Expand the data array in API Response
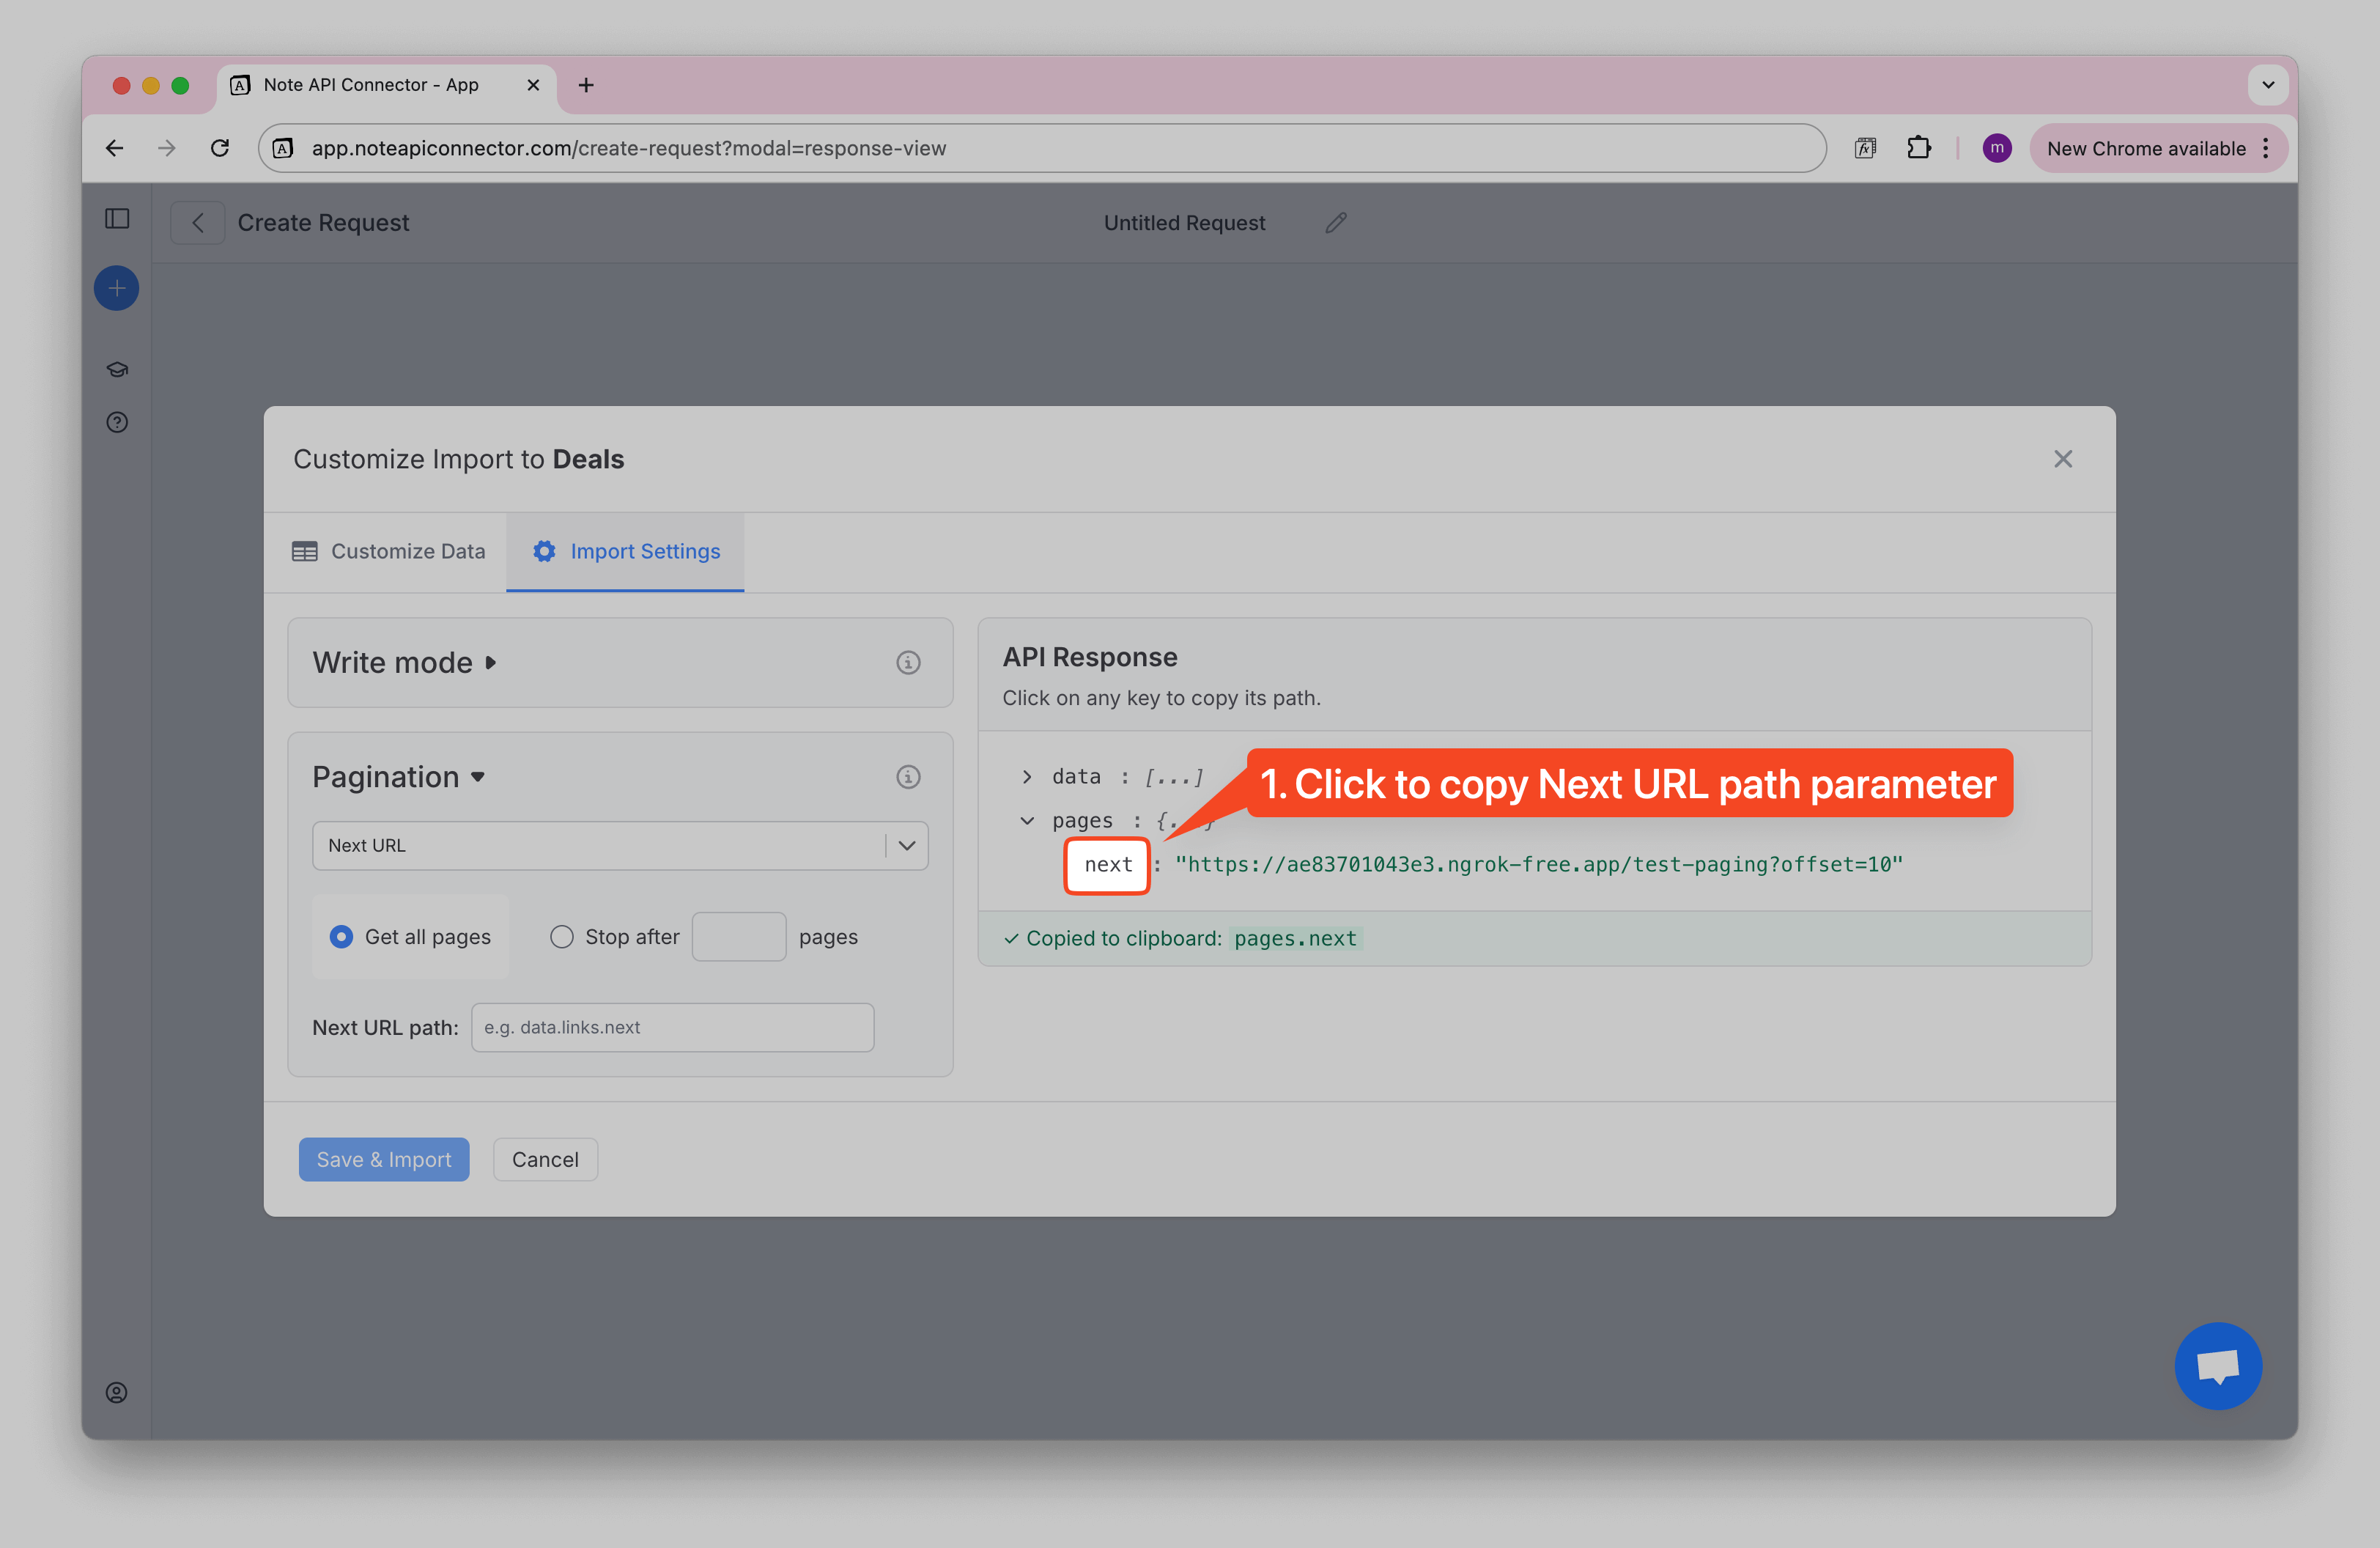This screenshot has height=1548, width=2380. click(x=1026, y=776)
